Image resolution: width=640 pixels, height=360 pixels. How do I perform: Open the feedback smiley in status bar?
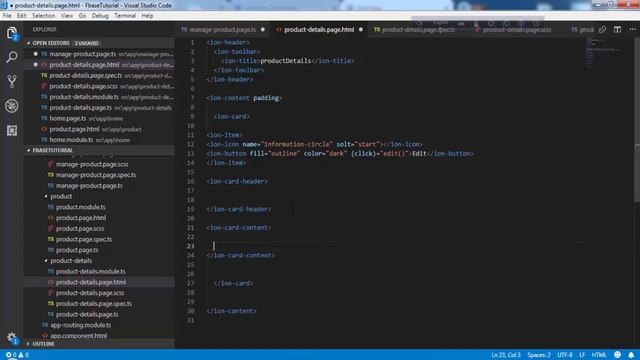(x=618, y=355)
